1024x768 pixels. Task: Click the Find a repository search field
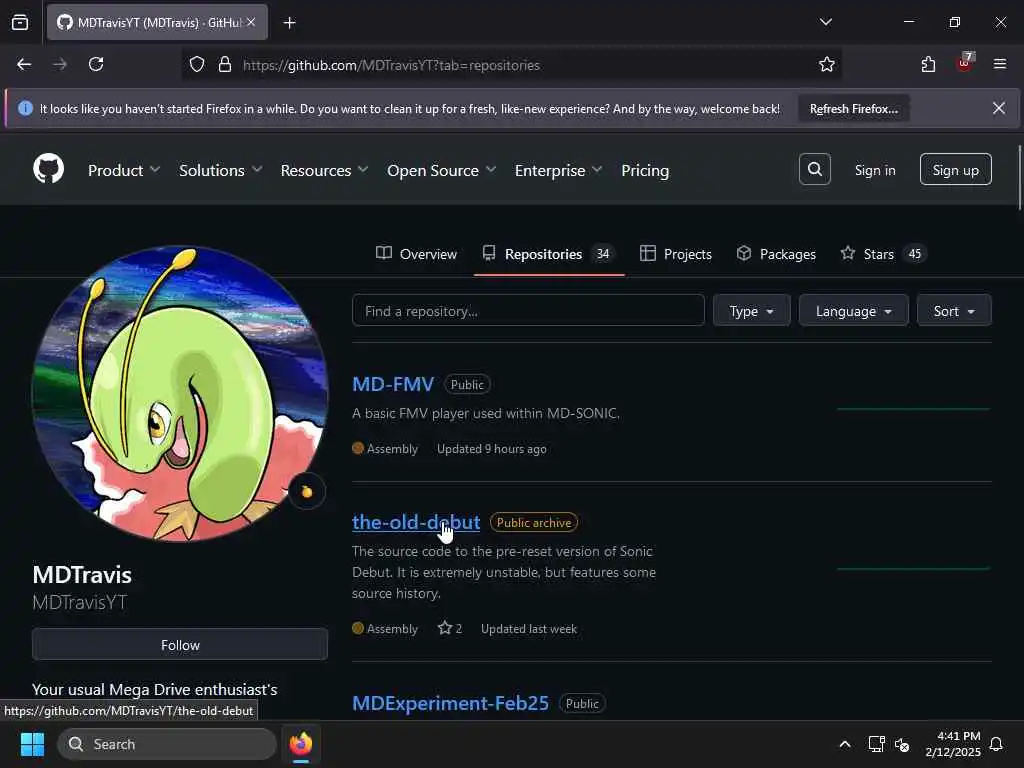(528, 311)
